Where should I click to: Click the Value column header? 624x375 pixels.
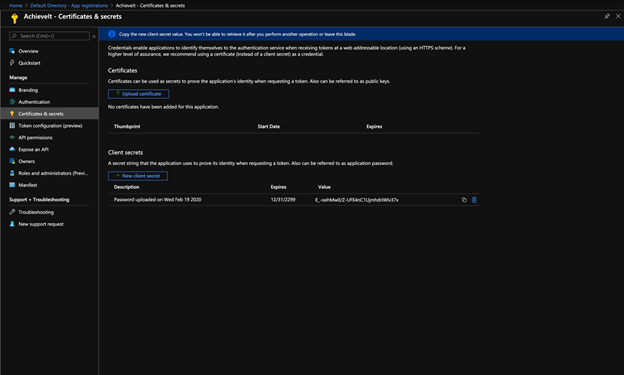point(324,187)
